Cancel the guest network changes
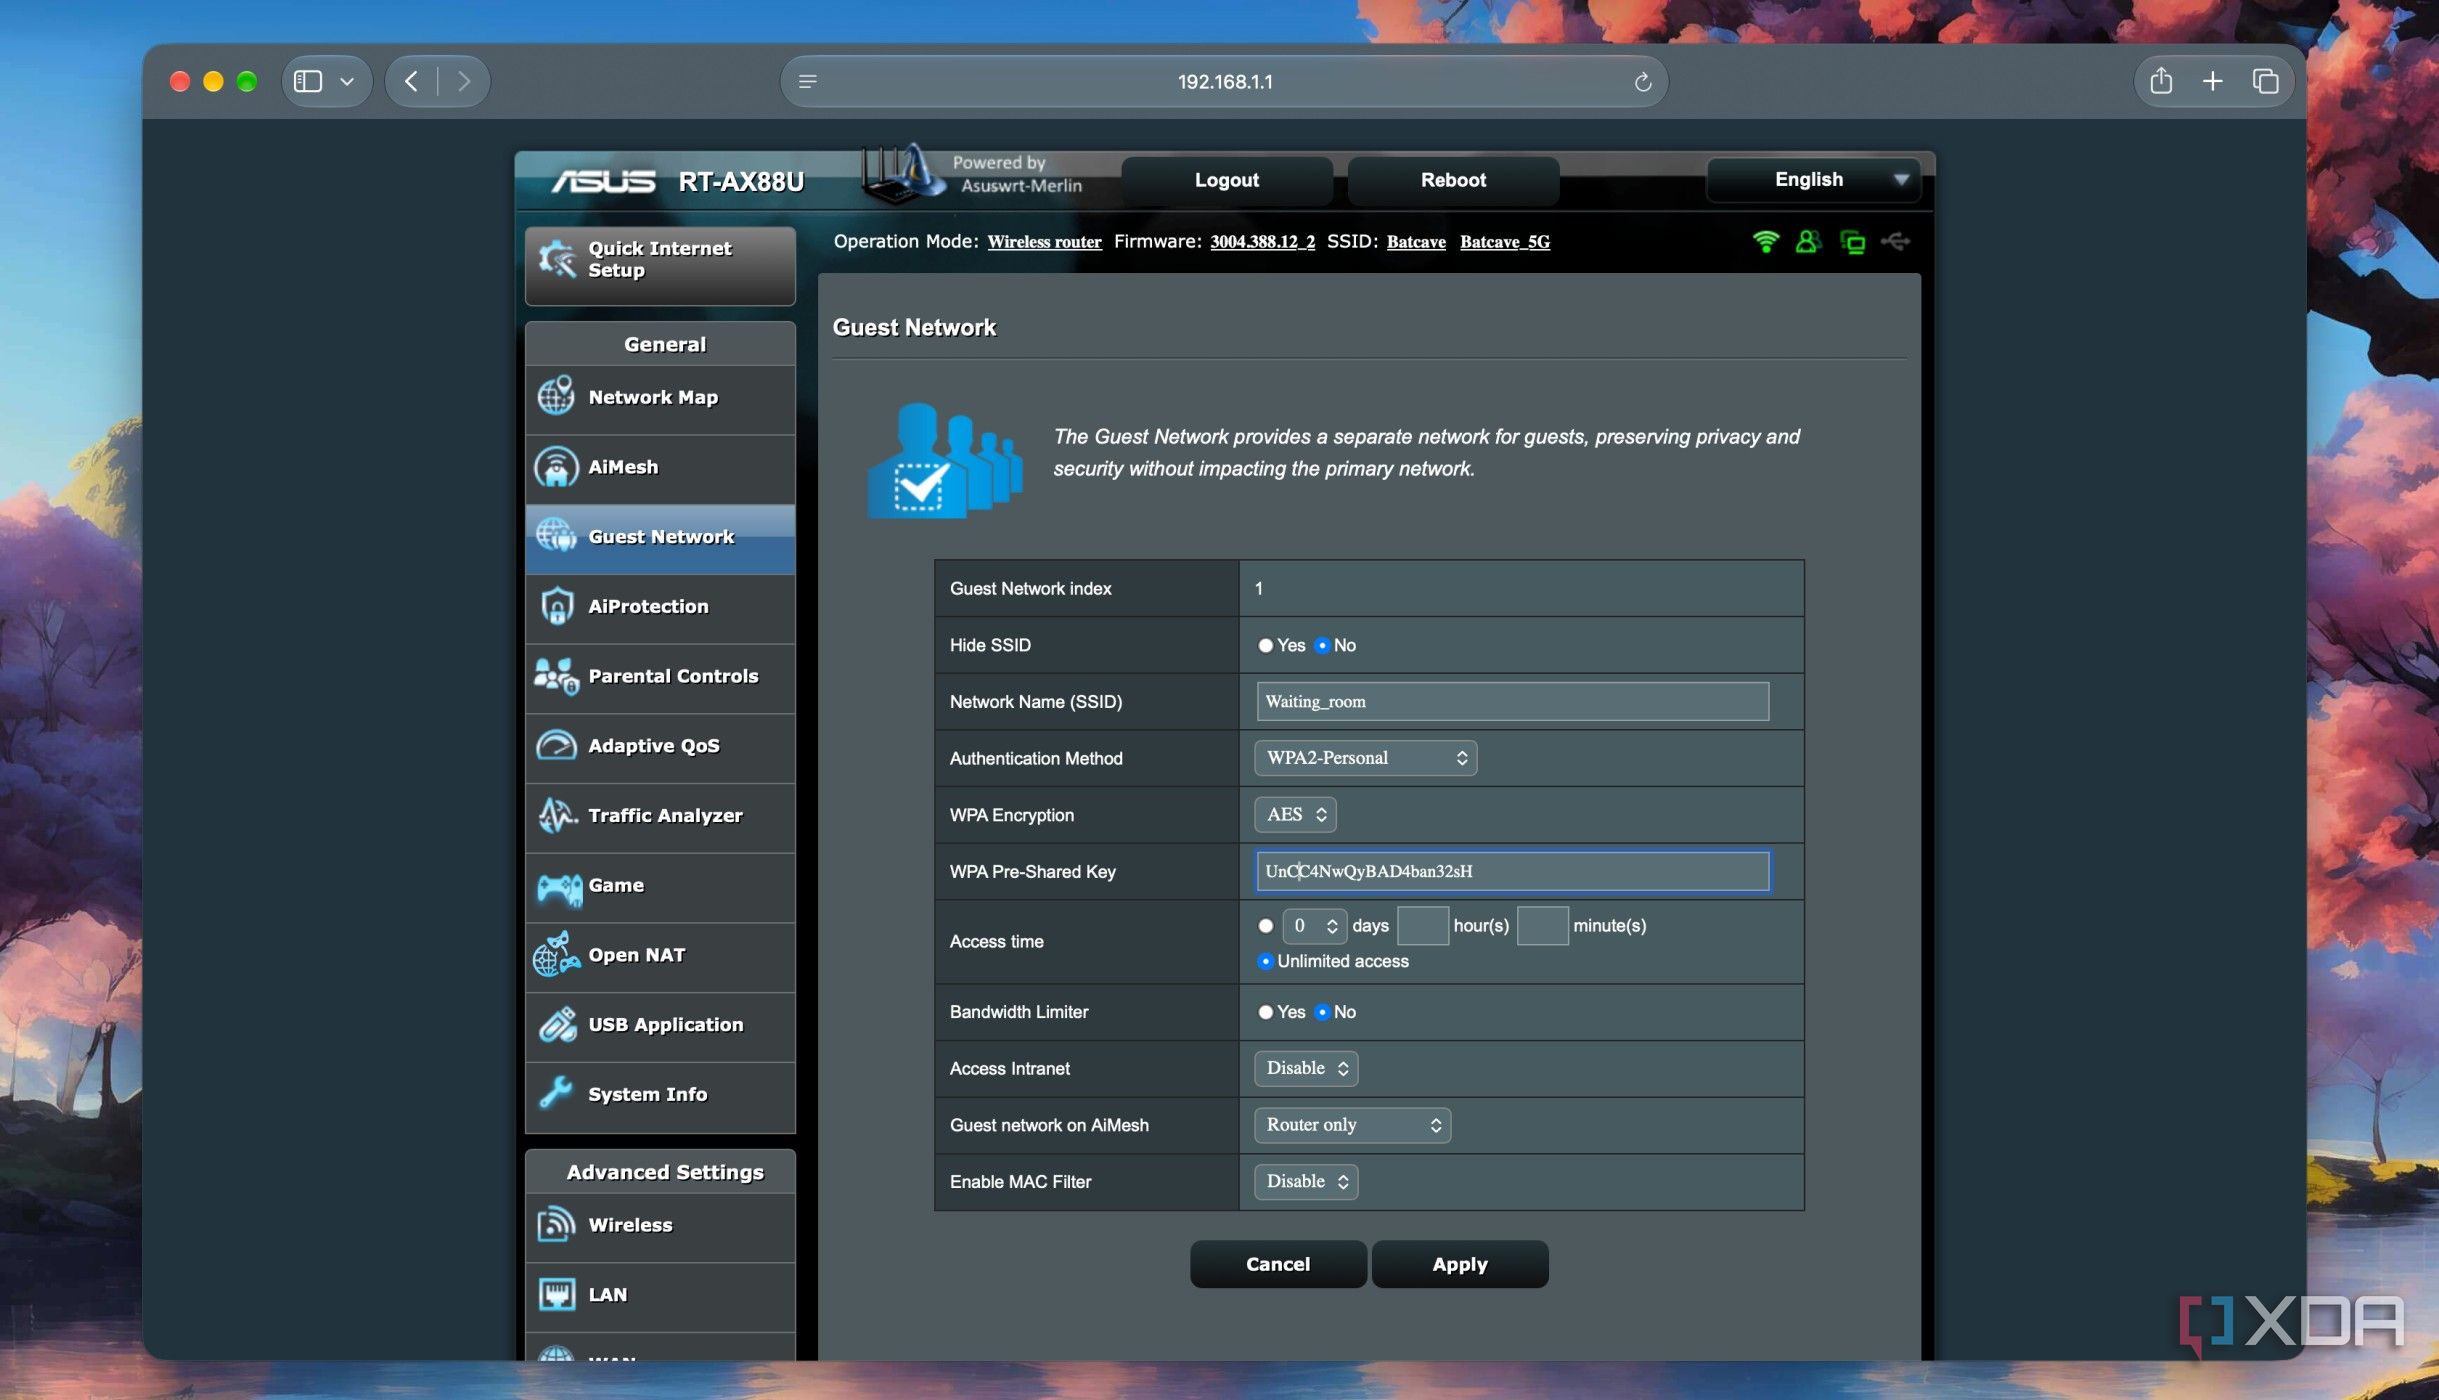 pyautogui.click(x=1278, y=1264)
